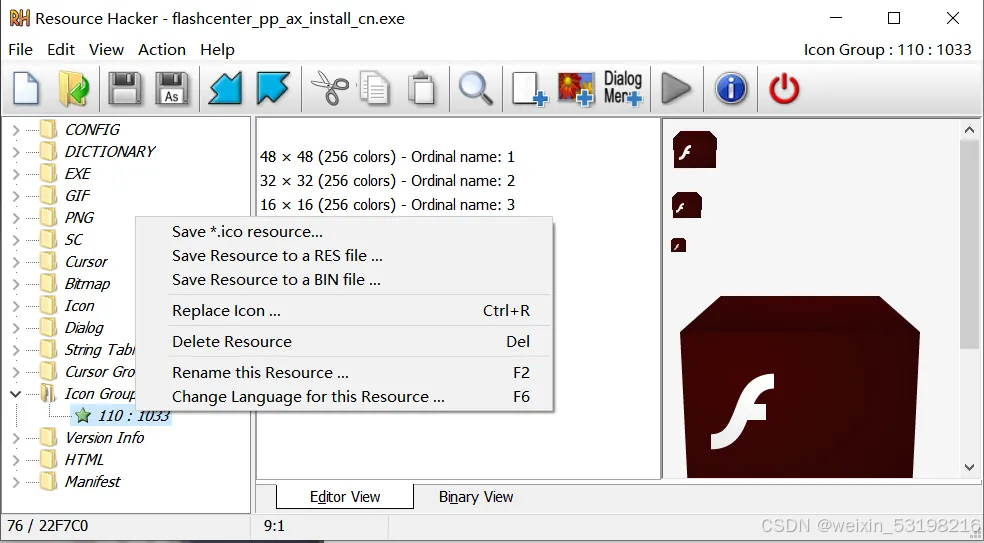Open the View menu
Screen dimensions: 984x543
tap(106, 50)
